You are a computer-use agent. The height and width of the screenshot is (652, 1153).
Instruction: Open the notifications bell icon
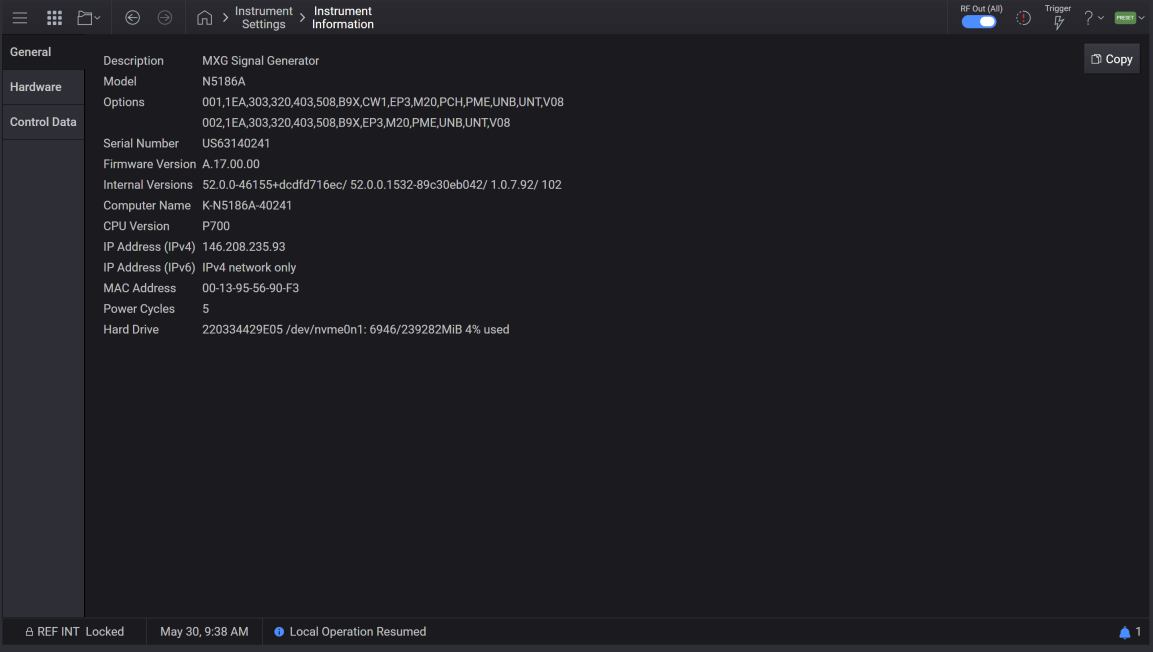1125,632
